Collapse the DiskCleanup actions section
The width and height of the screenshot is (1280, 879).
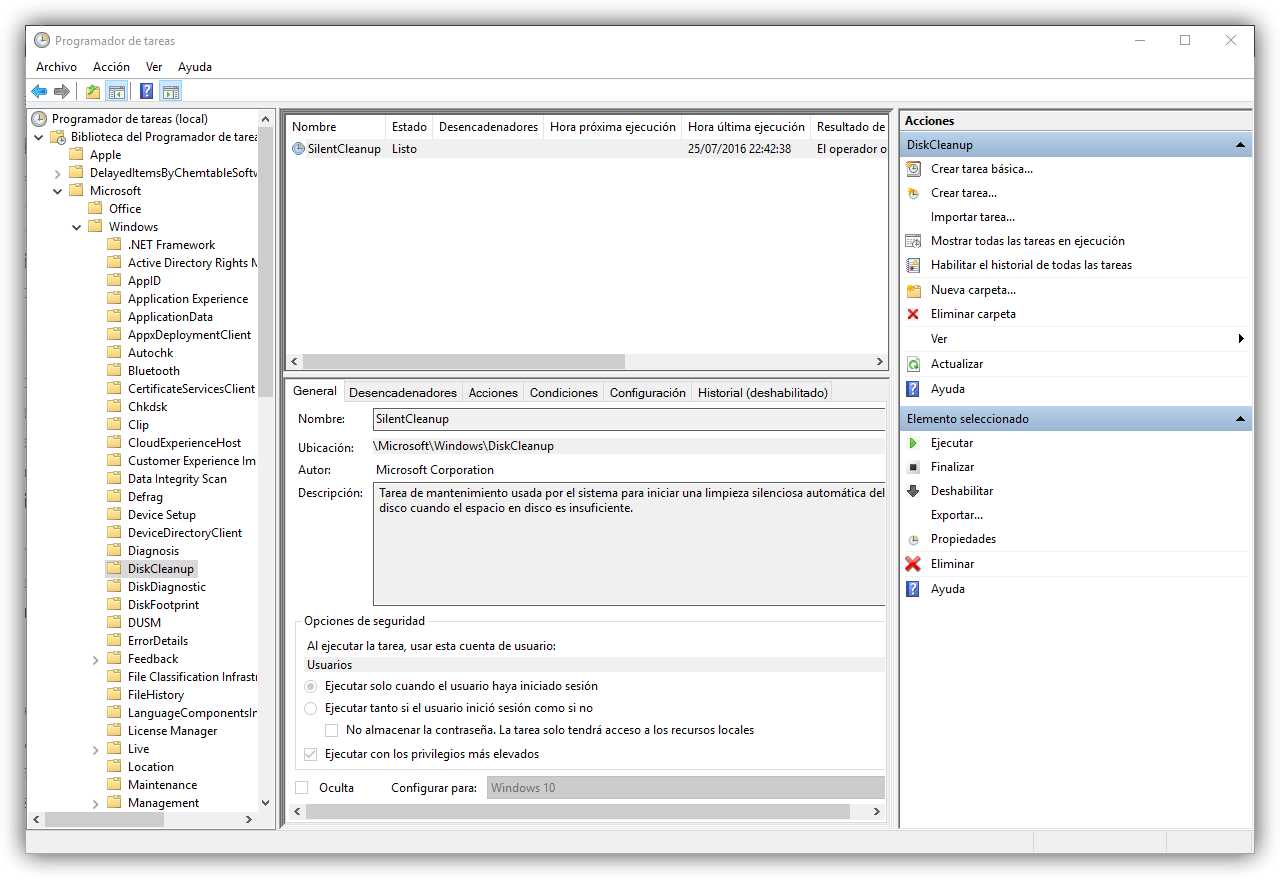click(x=1240, y=145)
